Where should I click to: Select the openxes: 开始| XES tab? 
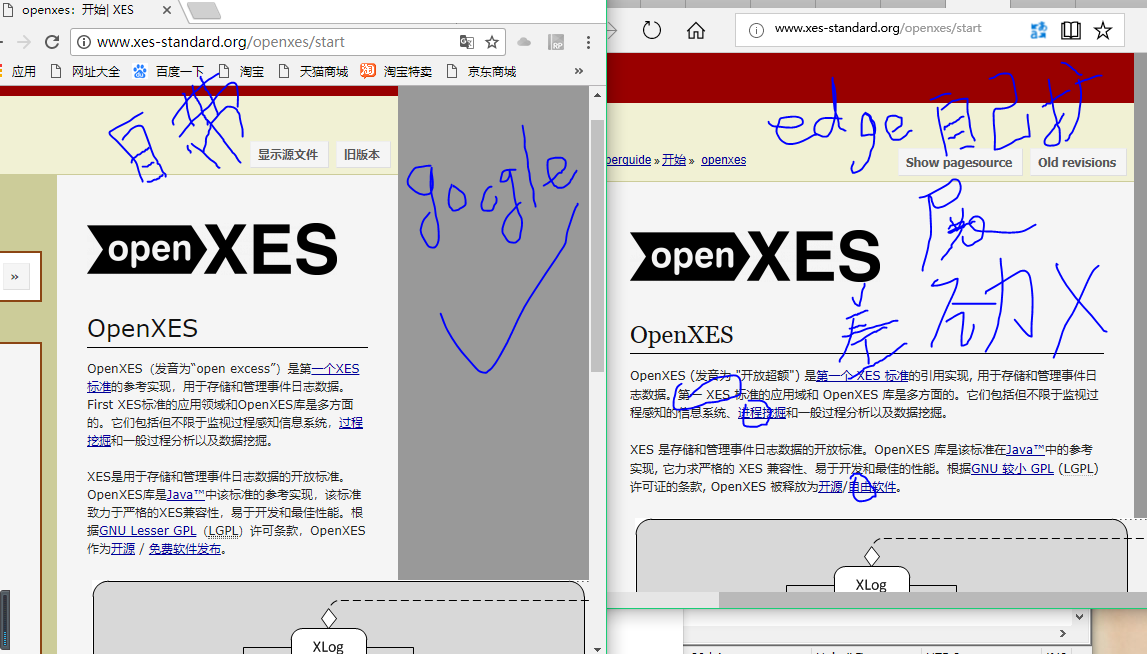(x=78, y=10)
